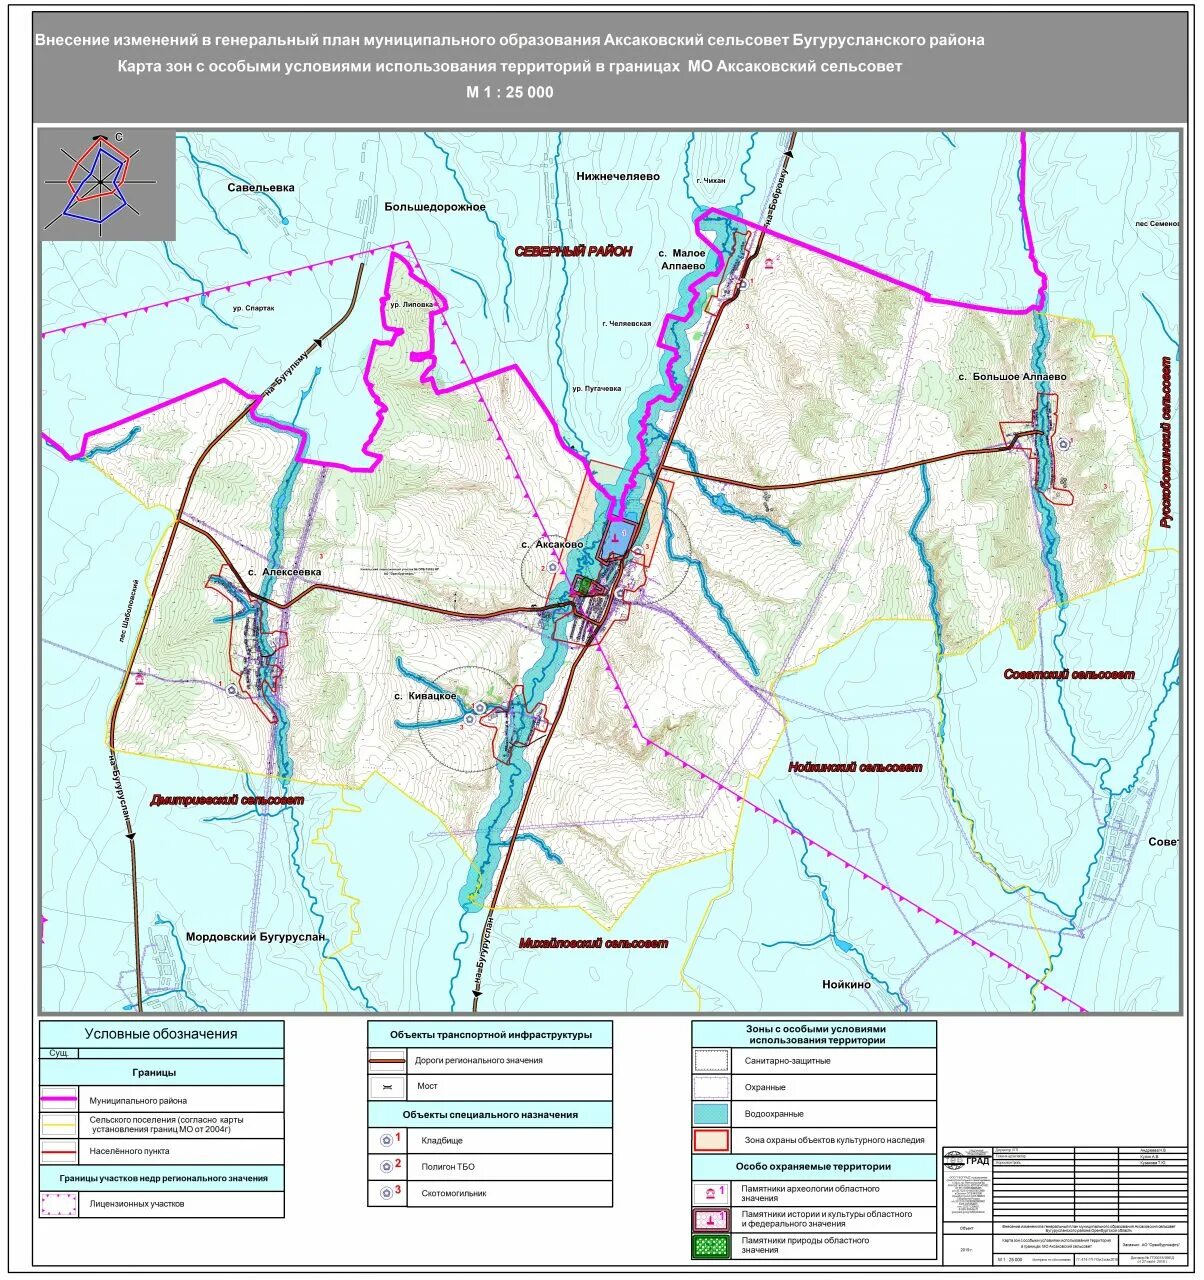The width and height of the screenshot is (1204, 1280).
Task: Click the с. Малое Алпаево label
Action: point(682,260)
